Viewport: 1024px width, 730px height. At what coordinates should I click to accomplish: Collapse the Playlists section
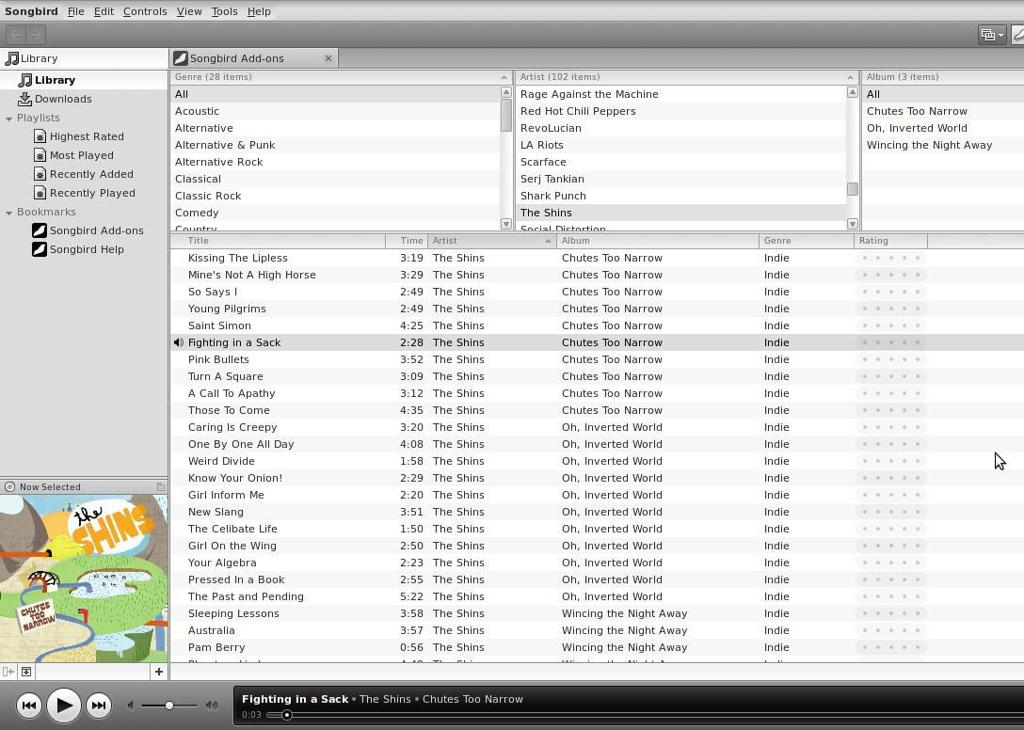9,118
